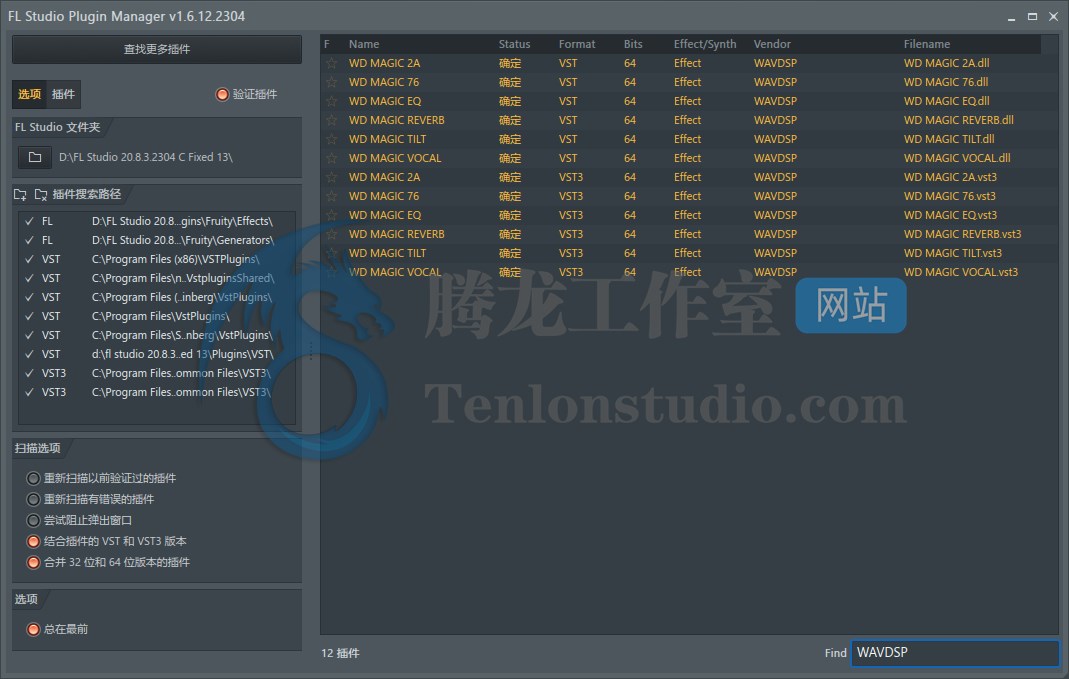Select the WD MAGIC 76.vst3 filename
This screenshot has height=679, width=1069.
949,196
